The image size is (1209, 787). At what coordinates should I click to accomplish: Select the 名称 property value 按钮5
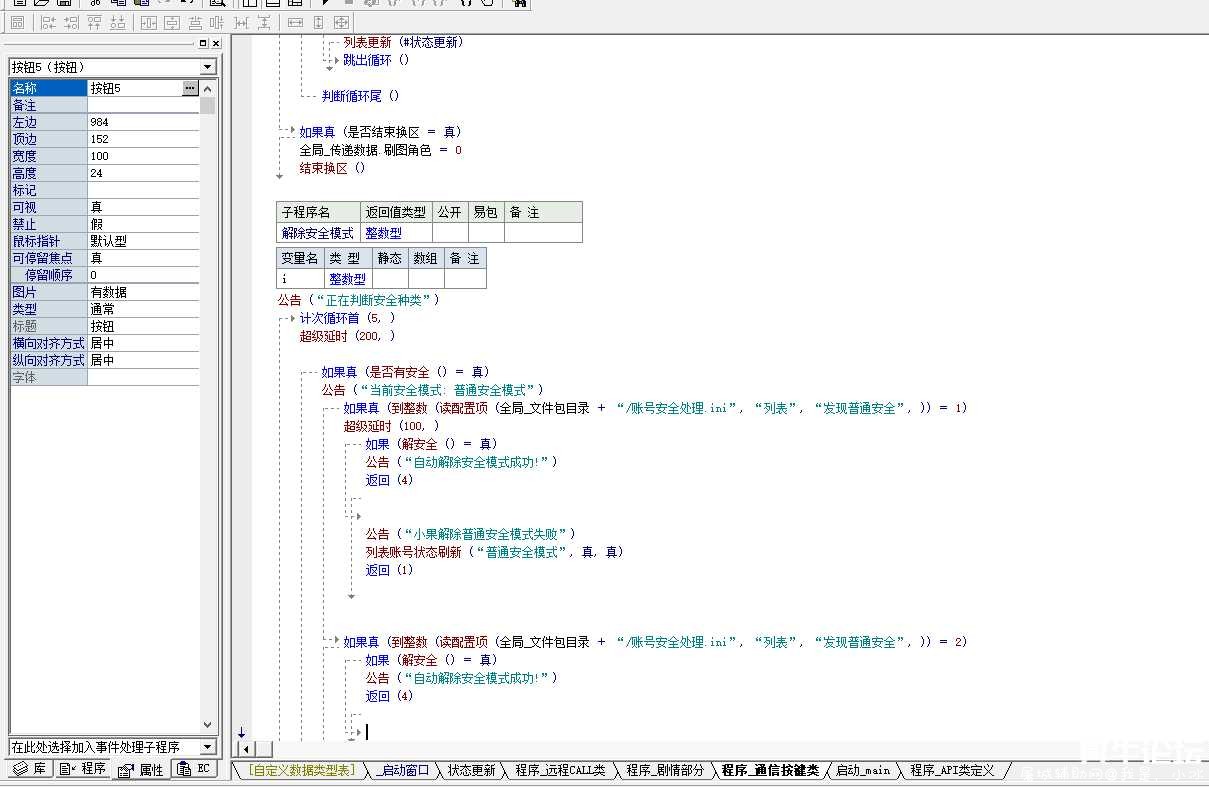pyautogui.click(x=135, y=88)
